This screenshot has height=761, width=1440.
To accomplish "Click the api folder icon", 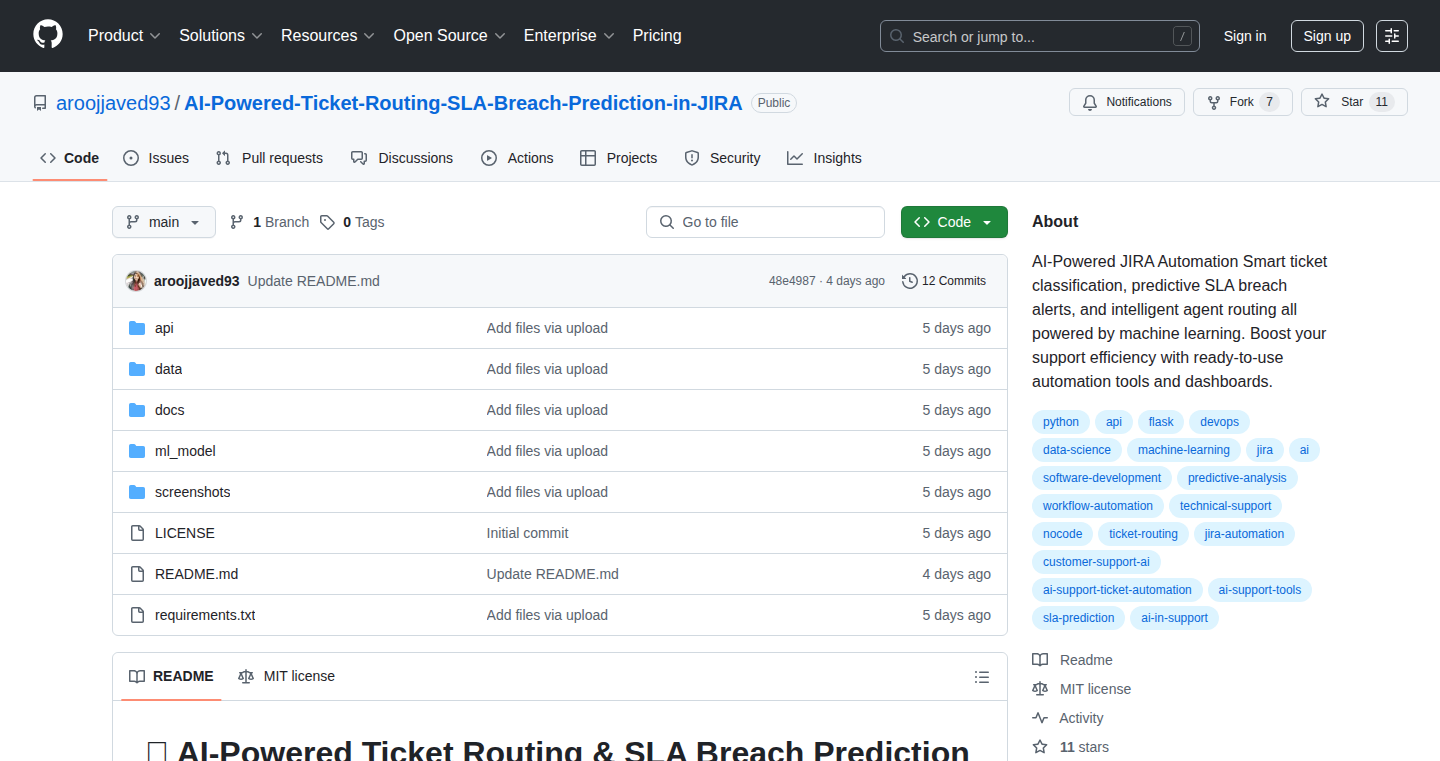I will pos(137,328).
